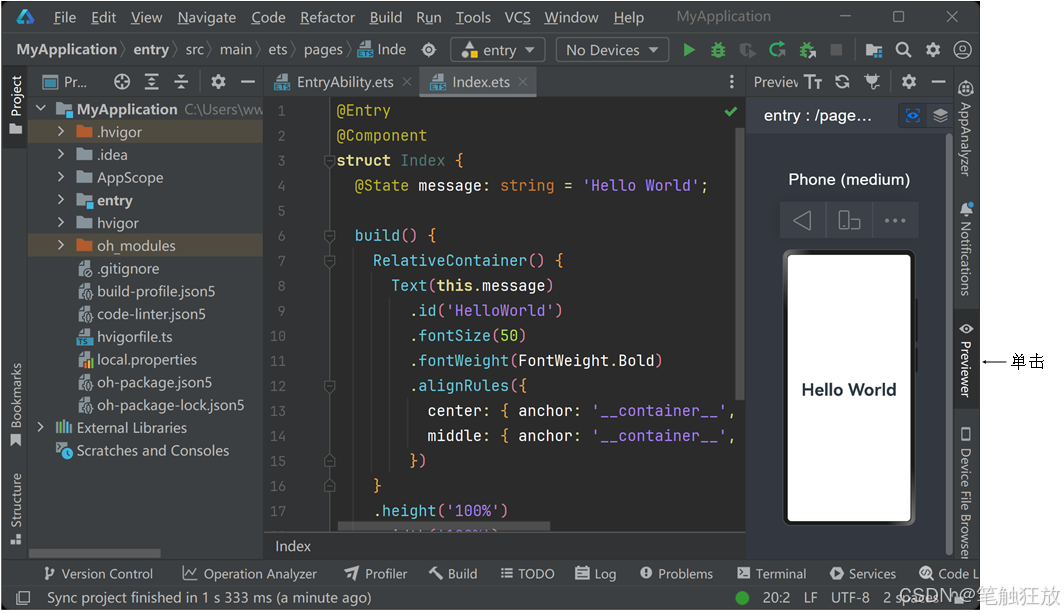
Task: Open the Problems tool window
Action: coord(676,574)
